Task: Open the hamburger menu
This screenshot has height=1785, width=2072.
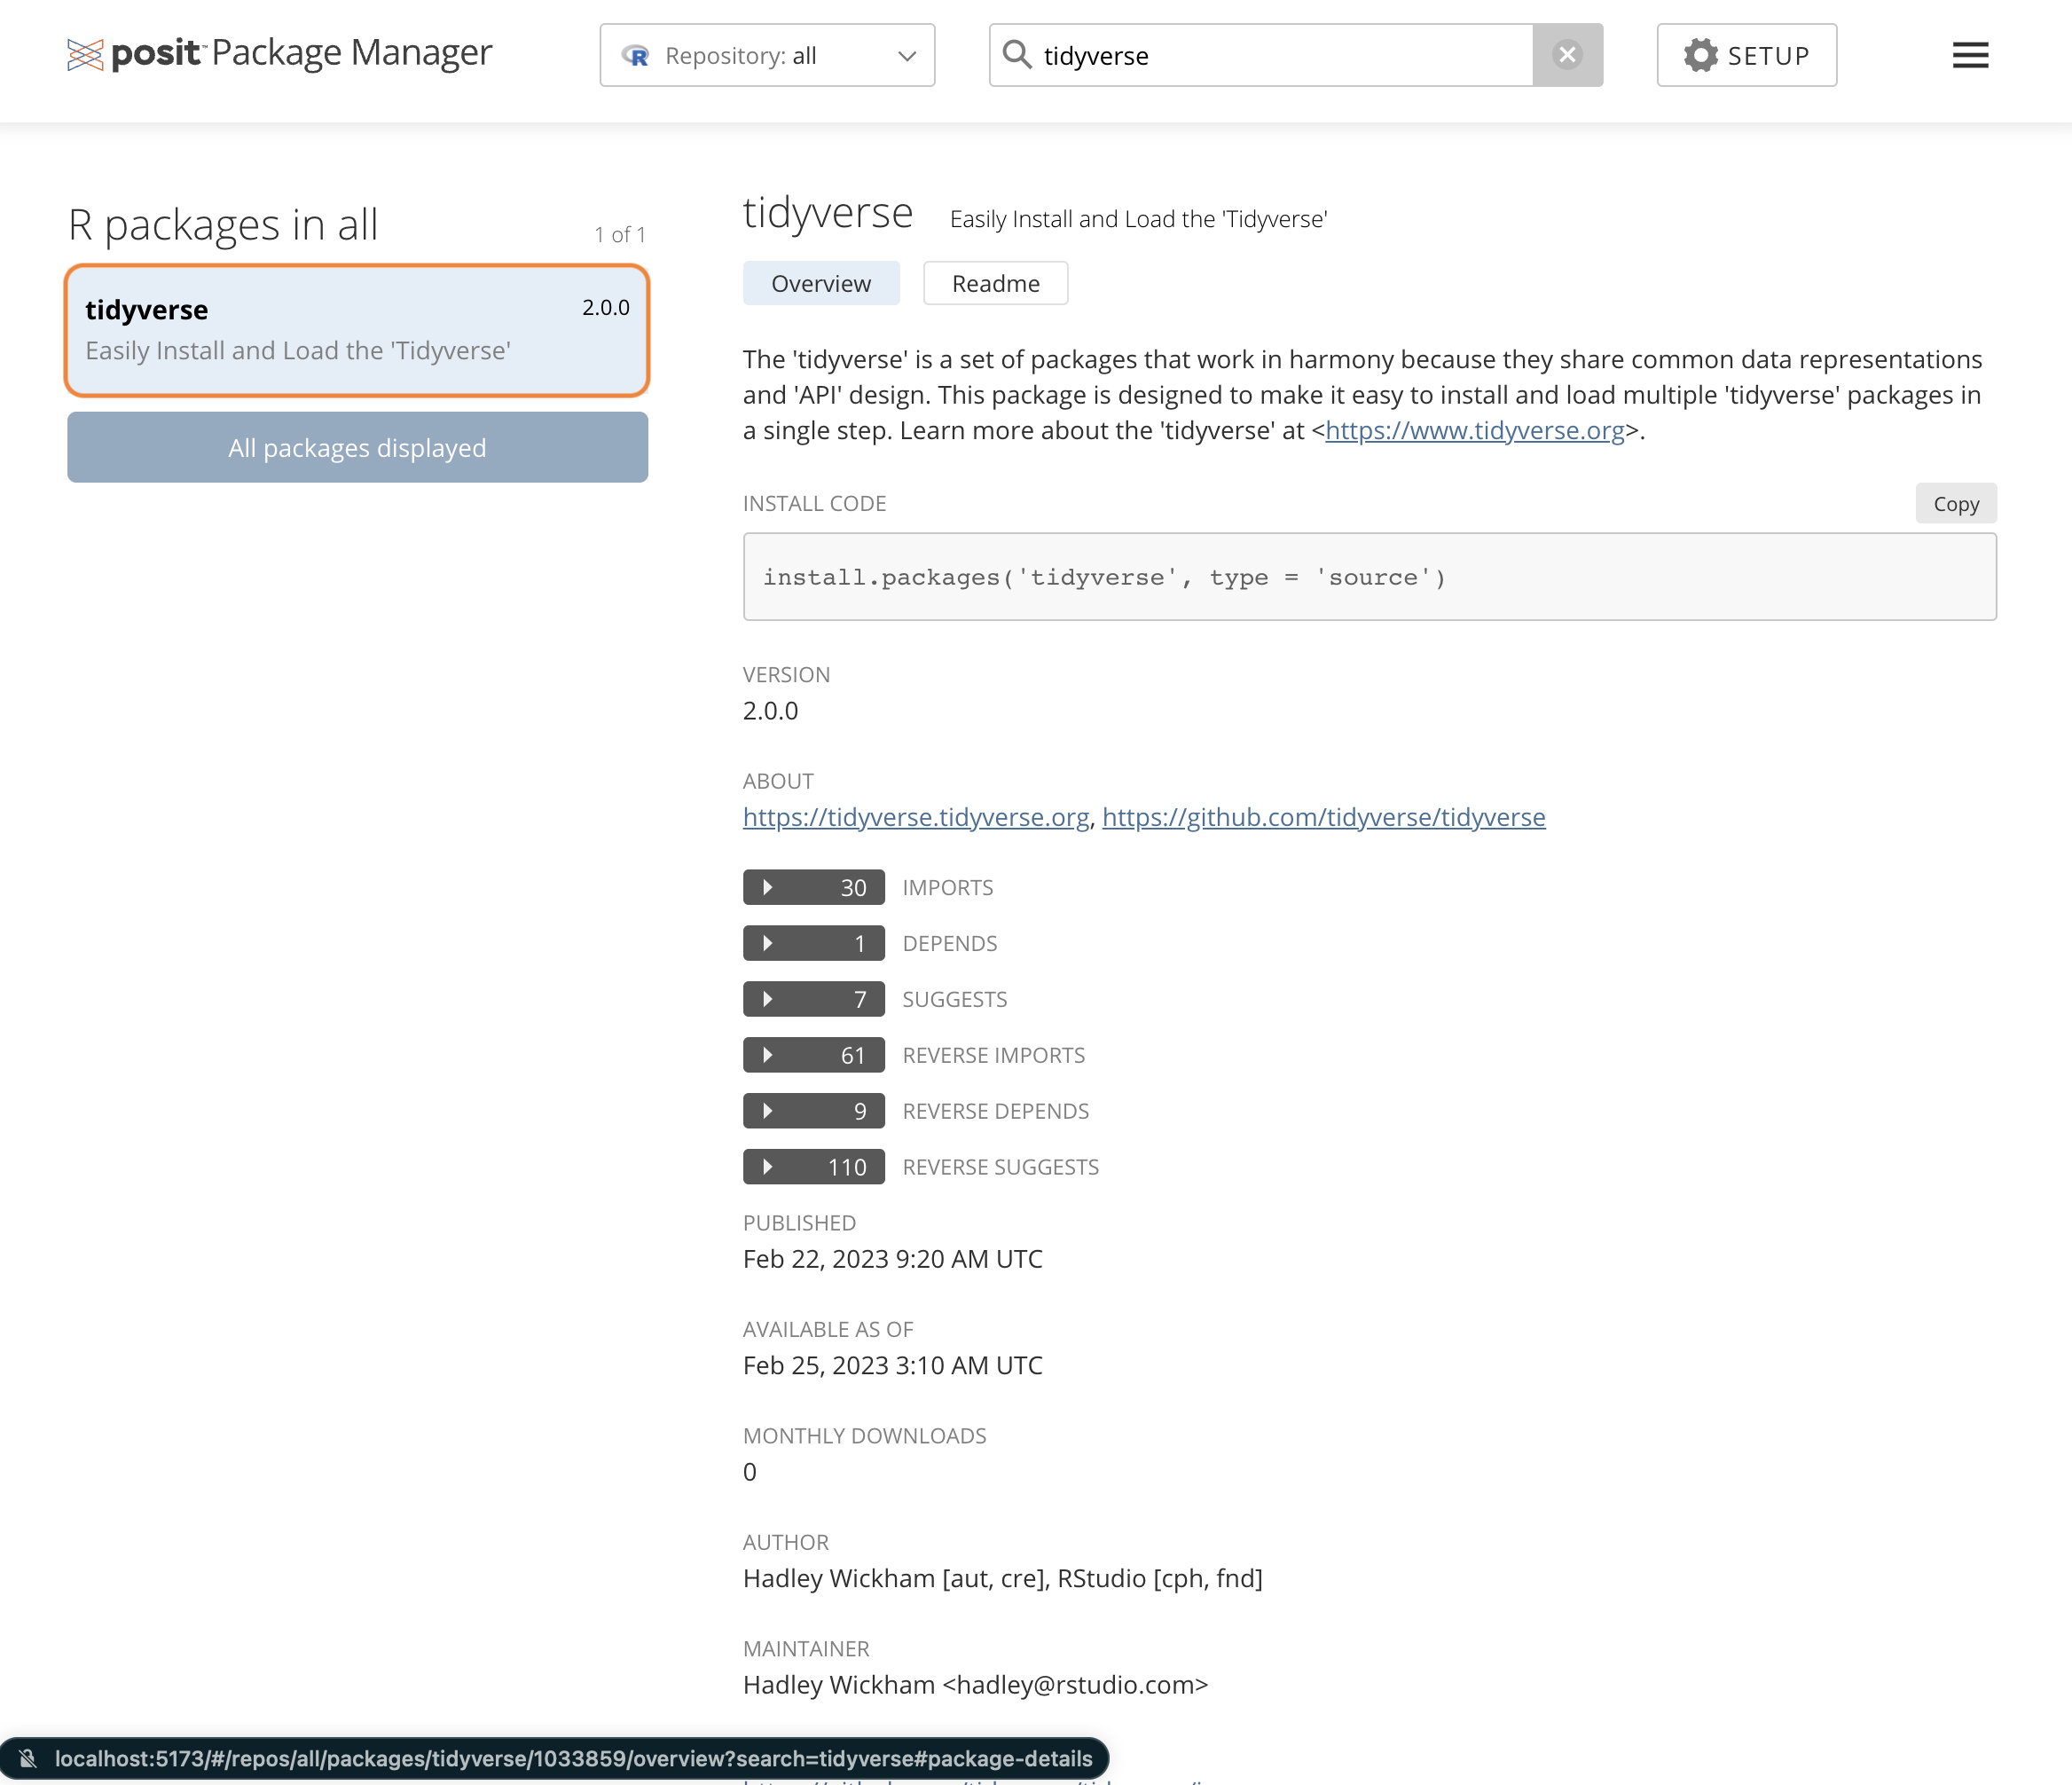Action: tap(1970, 55)
